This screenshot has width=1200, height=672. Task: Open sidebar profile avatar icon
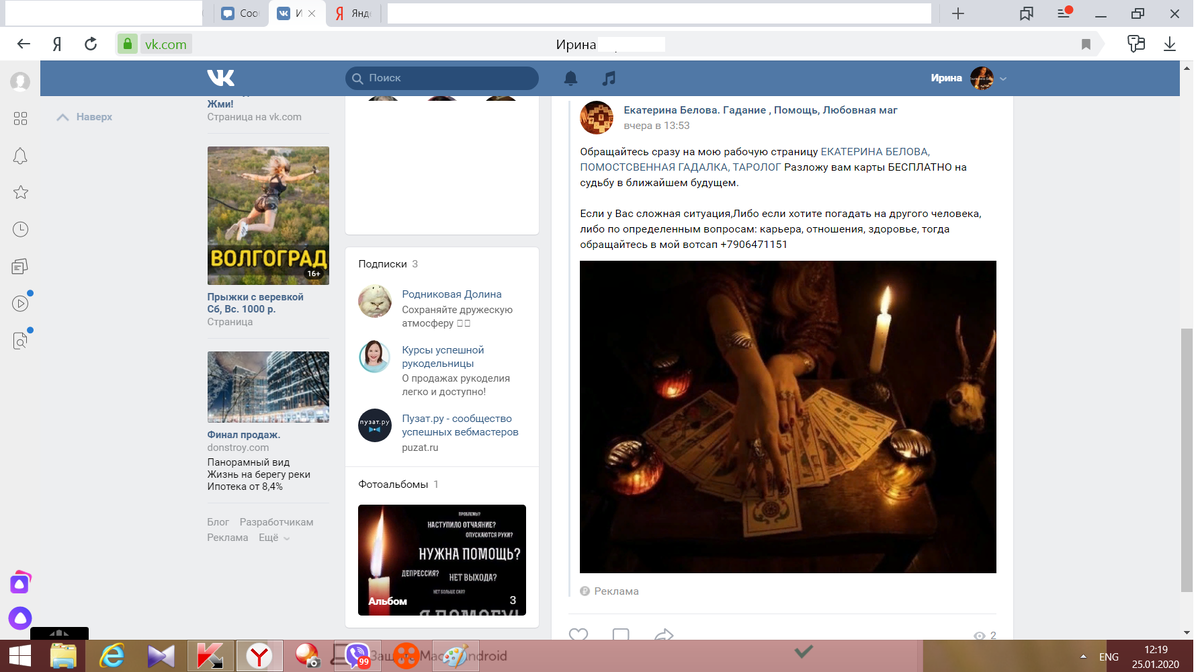pos(20,81)
